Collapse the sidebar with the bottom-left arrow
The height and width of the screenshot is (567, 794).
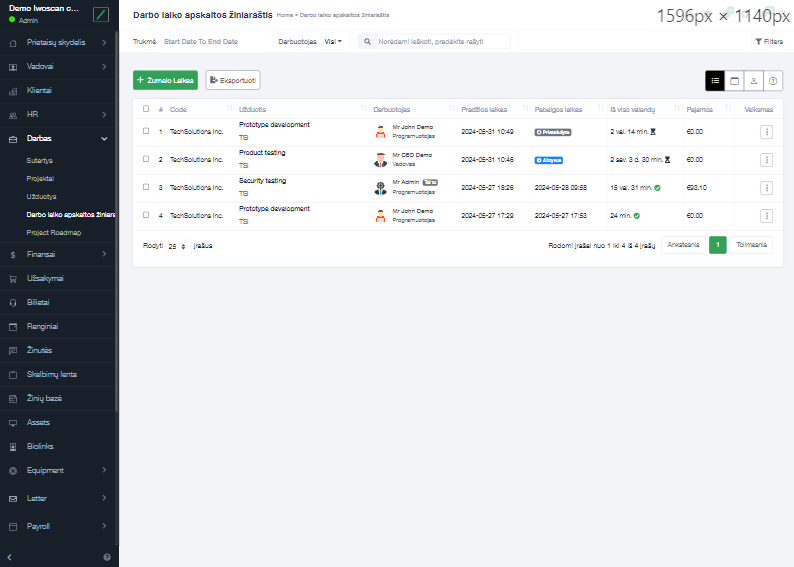coord(9,556)
